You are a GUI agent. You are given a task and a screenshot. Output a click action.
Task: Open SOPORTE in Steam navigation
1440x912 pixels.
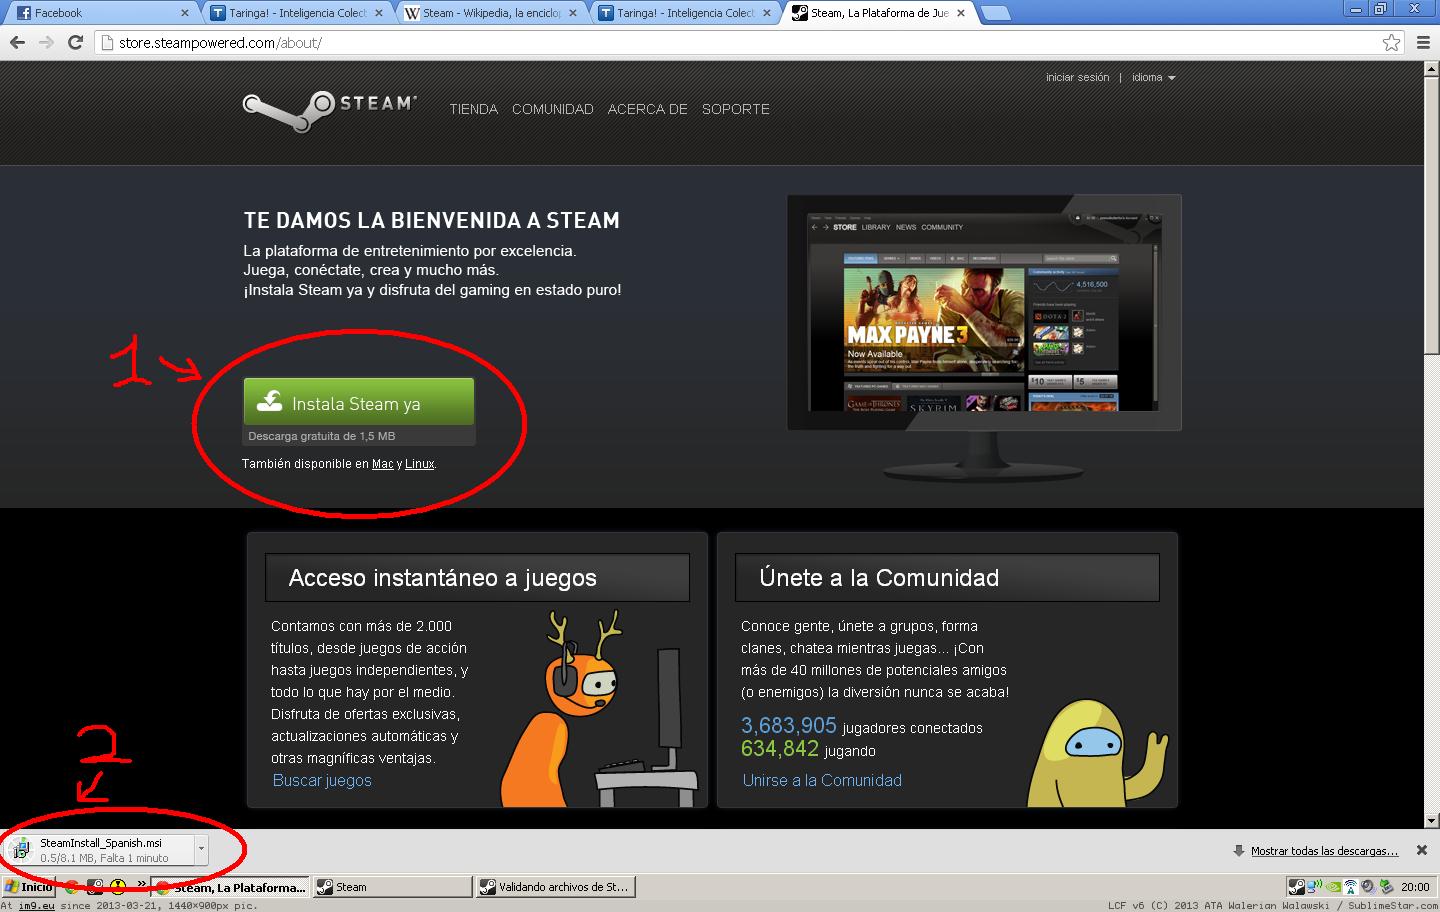pos(736,109)
